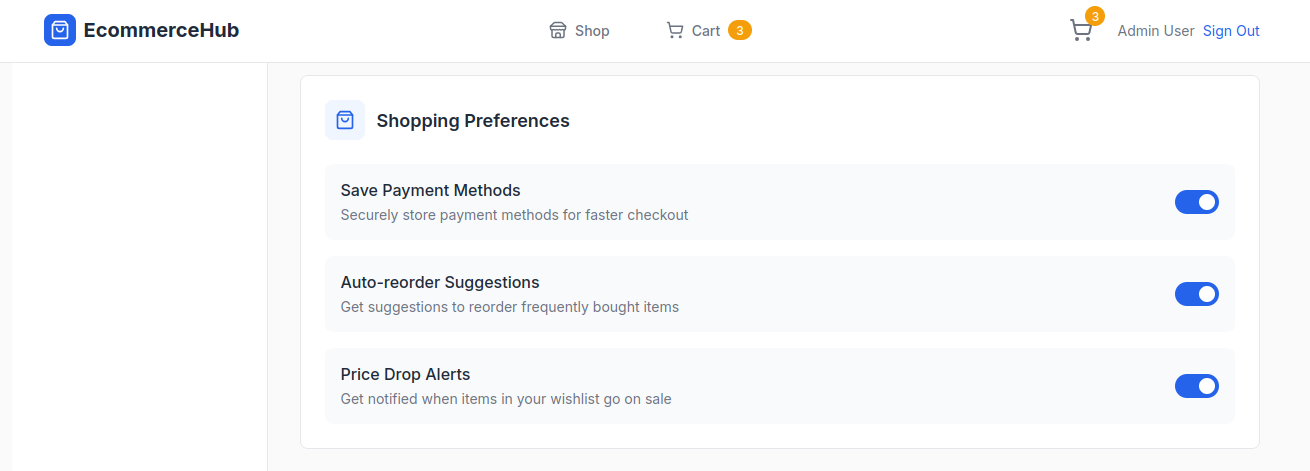Click the Admin User name
This screenshot has height=471, width=1310.
(1155, 31)
